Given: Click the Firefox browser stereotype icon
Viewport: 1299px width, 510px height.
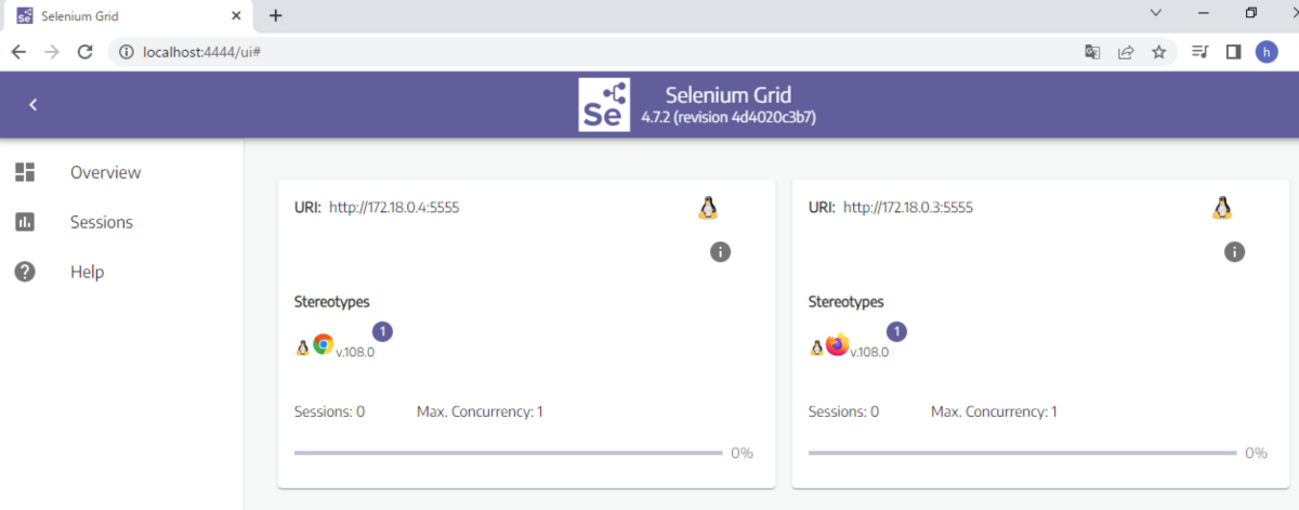Looking at the screenshot, I should [837, 345].
